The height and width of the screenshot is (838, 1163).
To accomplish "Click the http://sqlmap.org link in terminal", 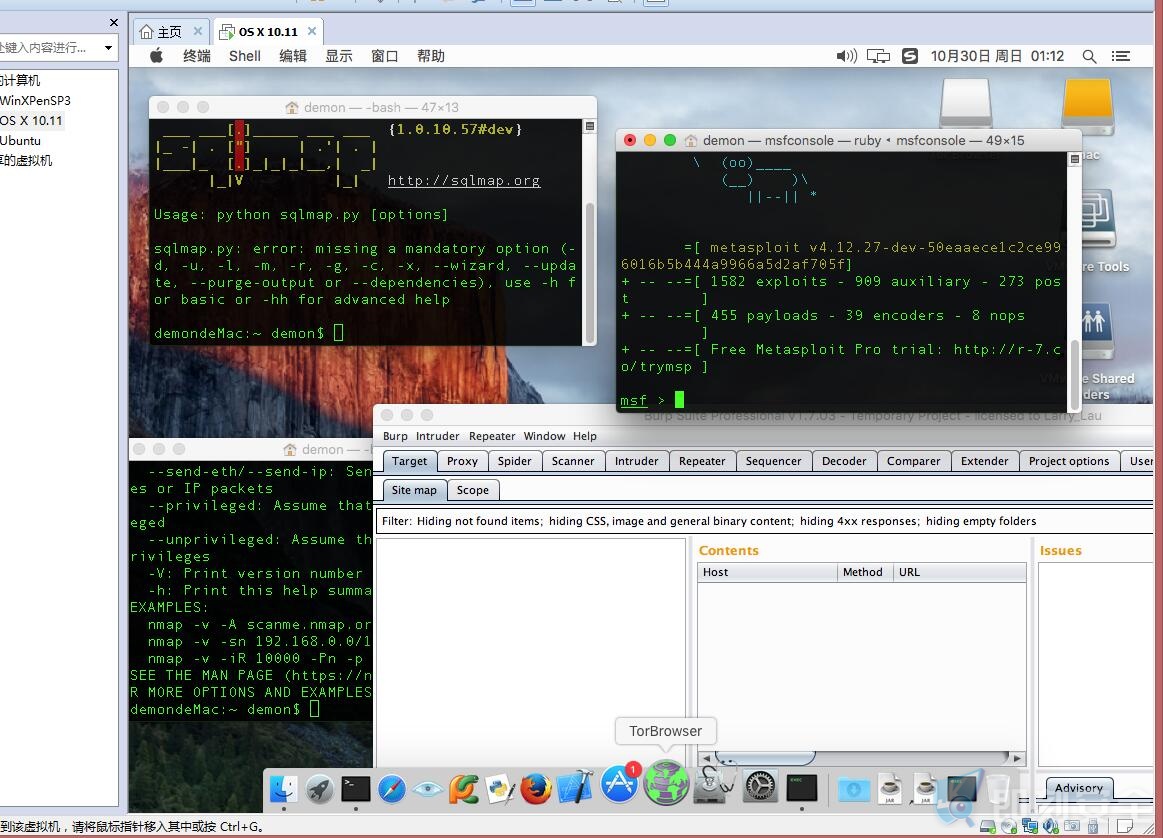I will (464, 180).
